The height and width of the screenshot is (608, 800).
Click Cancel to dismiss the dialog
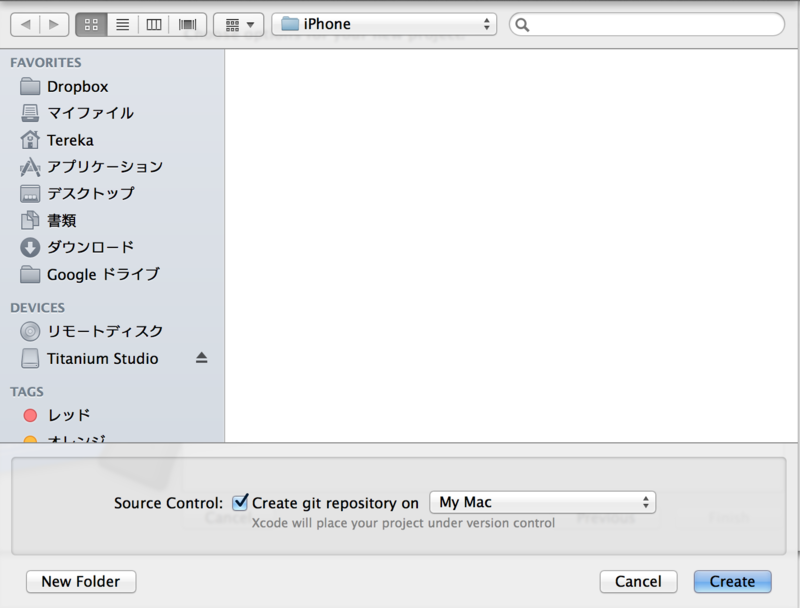(x=638, y=581)
